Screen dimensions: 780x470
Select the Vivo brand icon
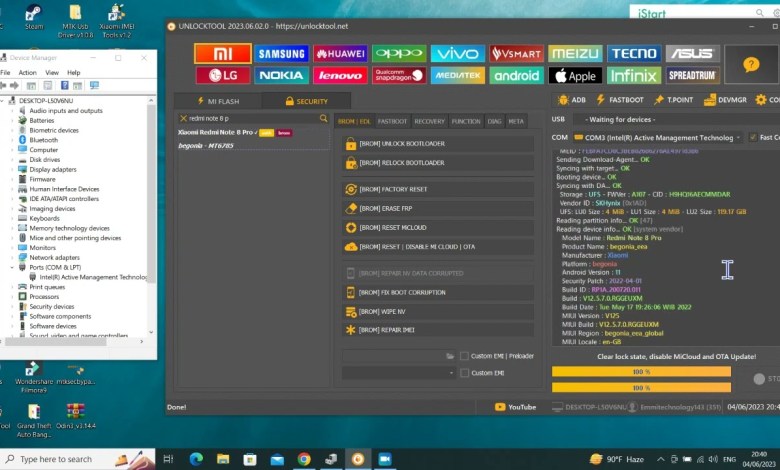[458, 53]
